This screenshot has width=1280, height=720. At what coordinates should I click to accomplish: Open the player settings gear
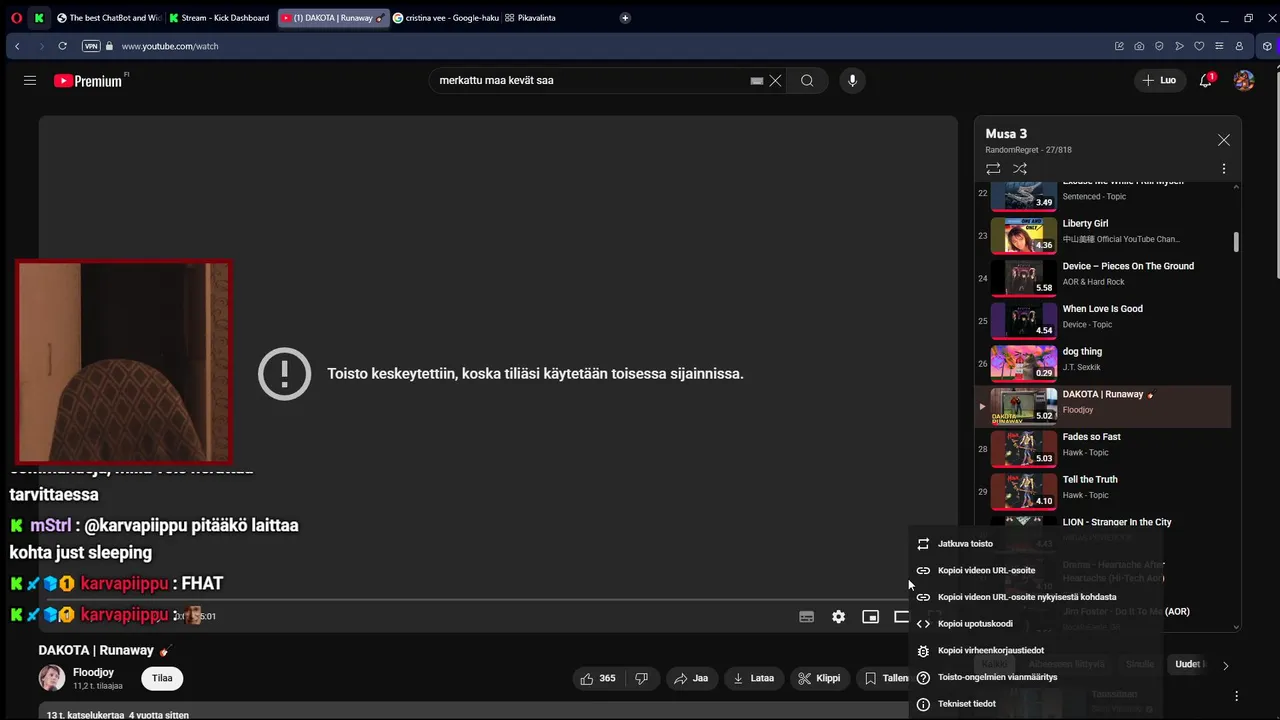pos(838,617)
